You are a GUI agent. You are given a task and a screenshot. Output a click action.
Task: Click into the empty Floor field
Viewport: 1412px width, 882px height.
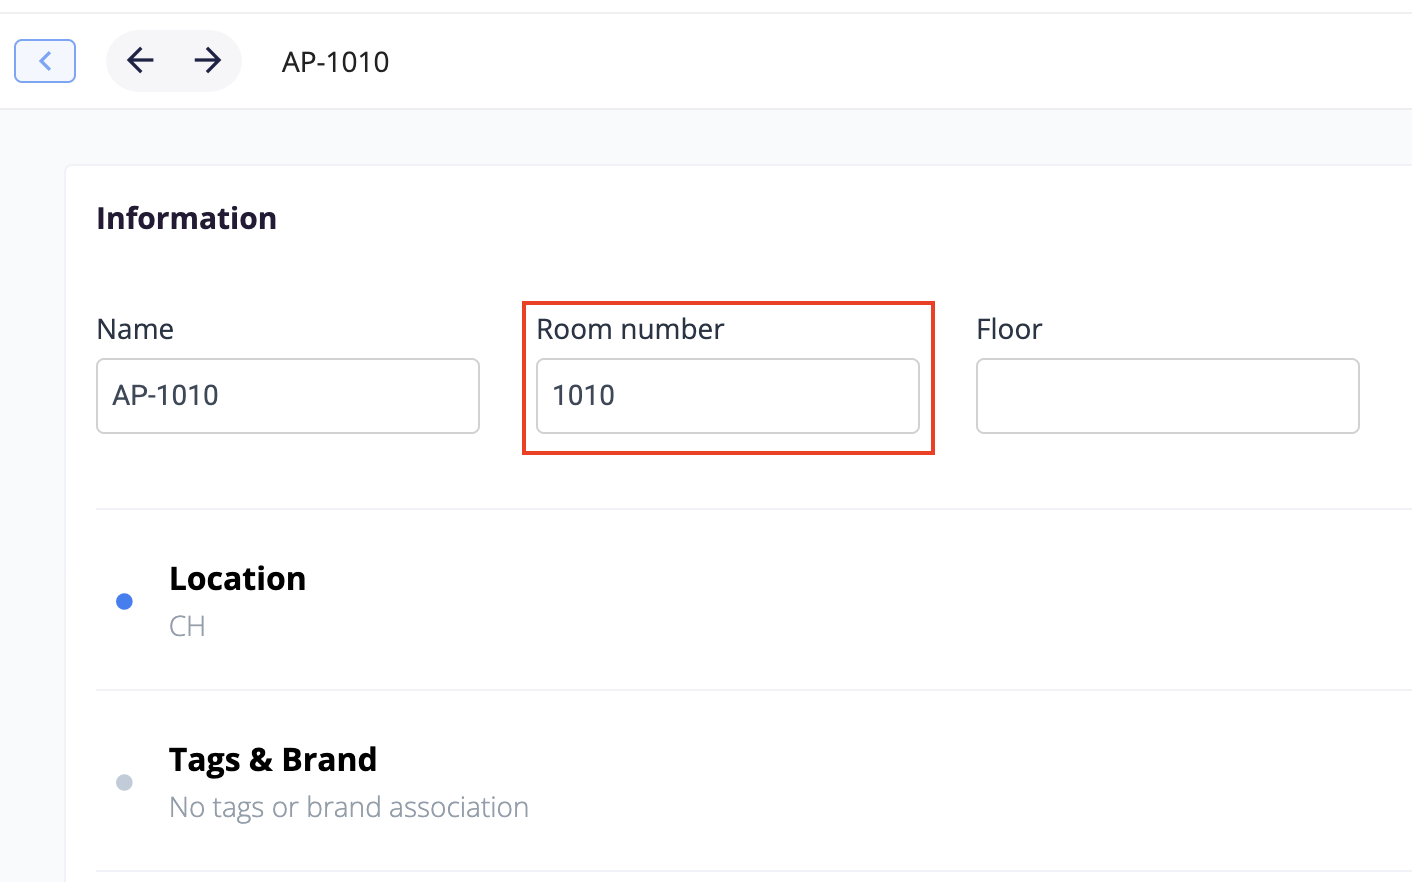pyautogui.click(x=1167, y=396)
